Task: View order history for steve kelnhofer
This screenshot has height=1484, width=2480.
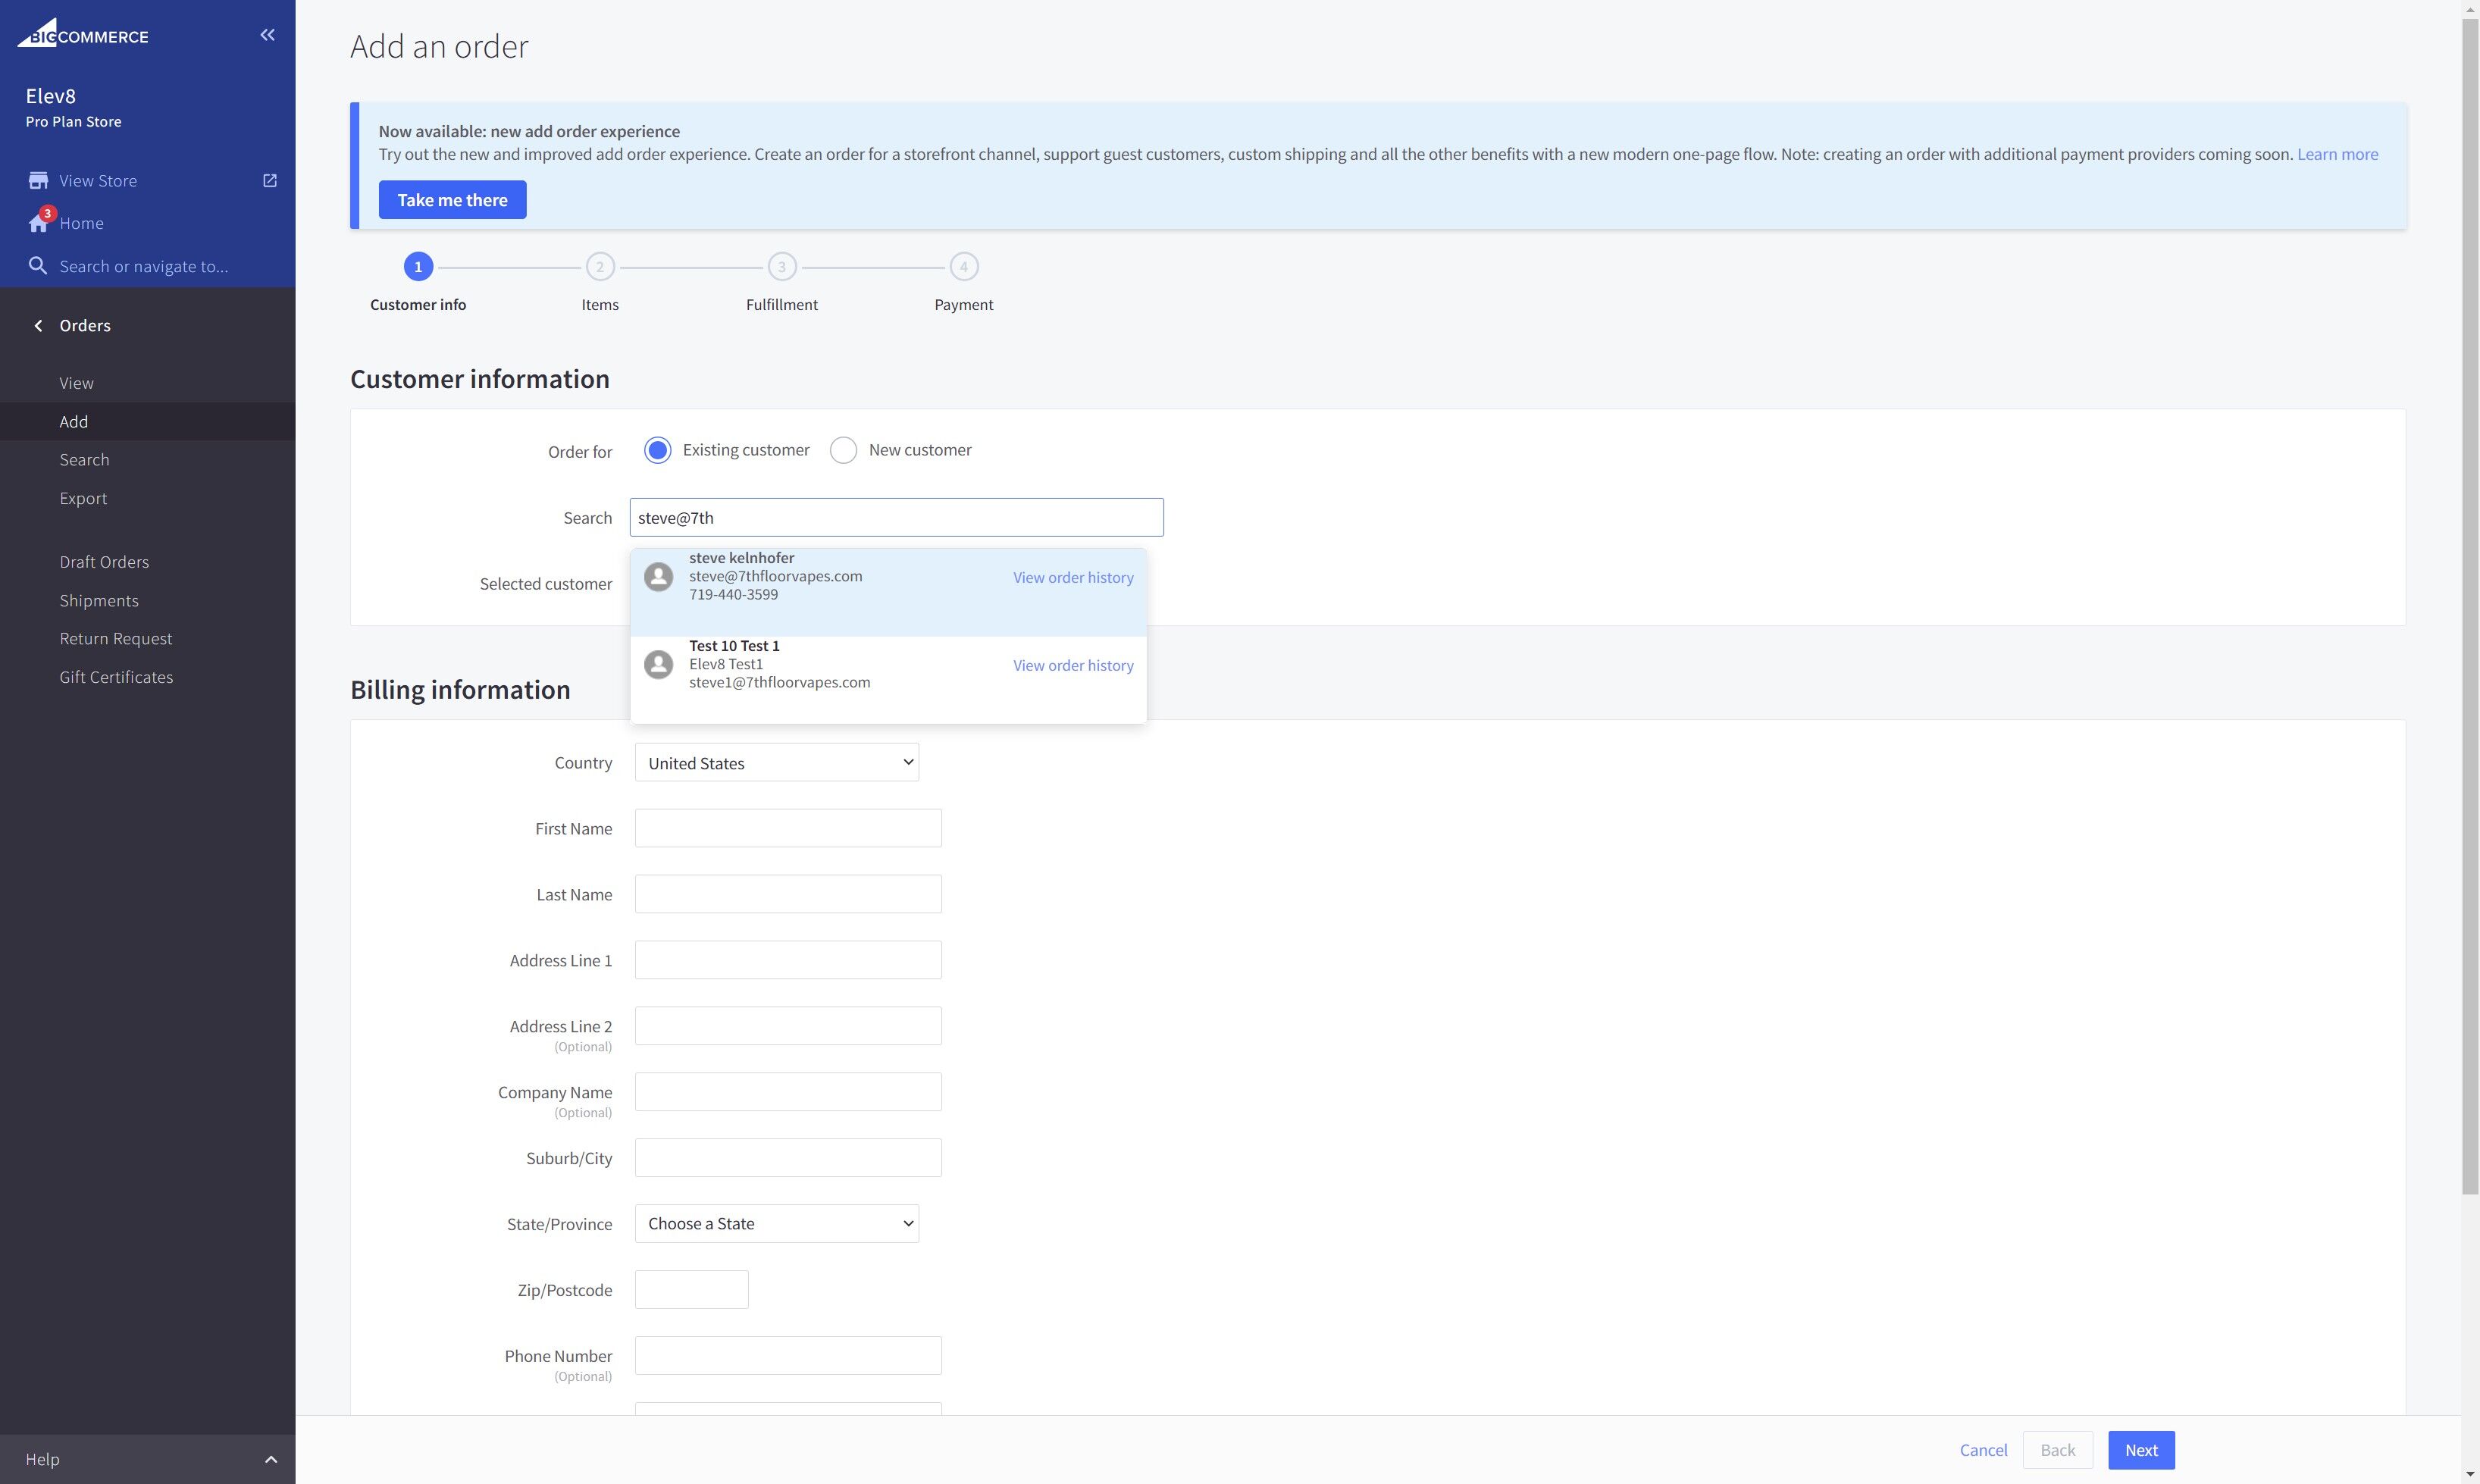Action: [1072, 578]
